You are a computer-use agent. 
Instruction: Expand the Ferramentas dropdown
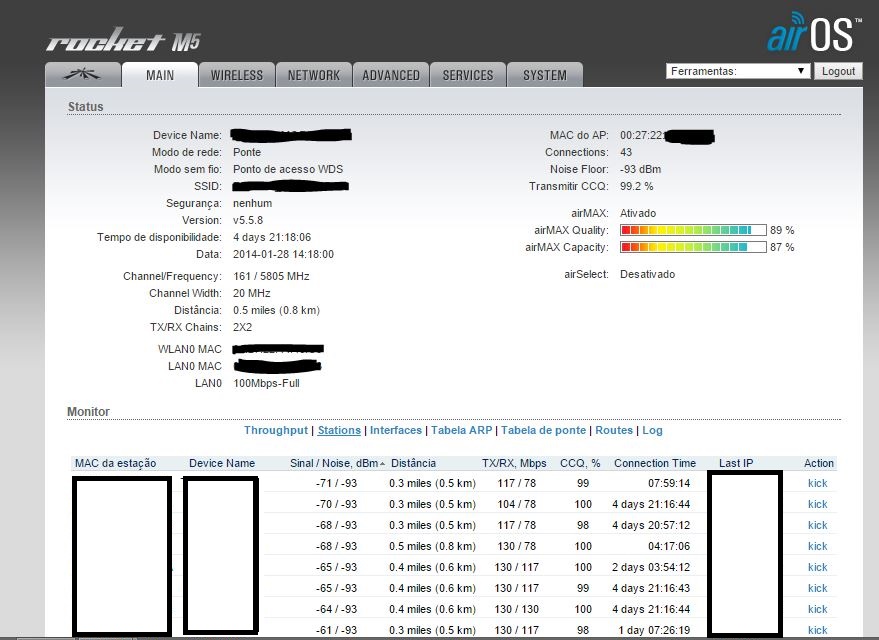[x=738, y=71]
